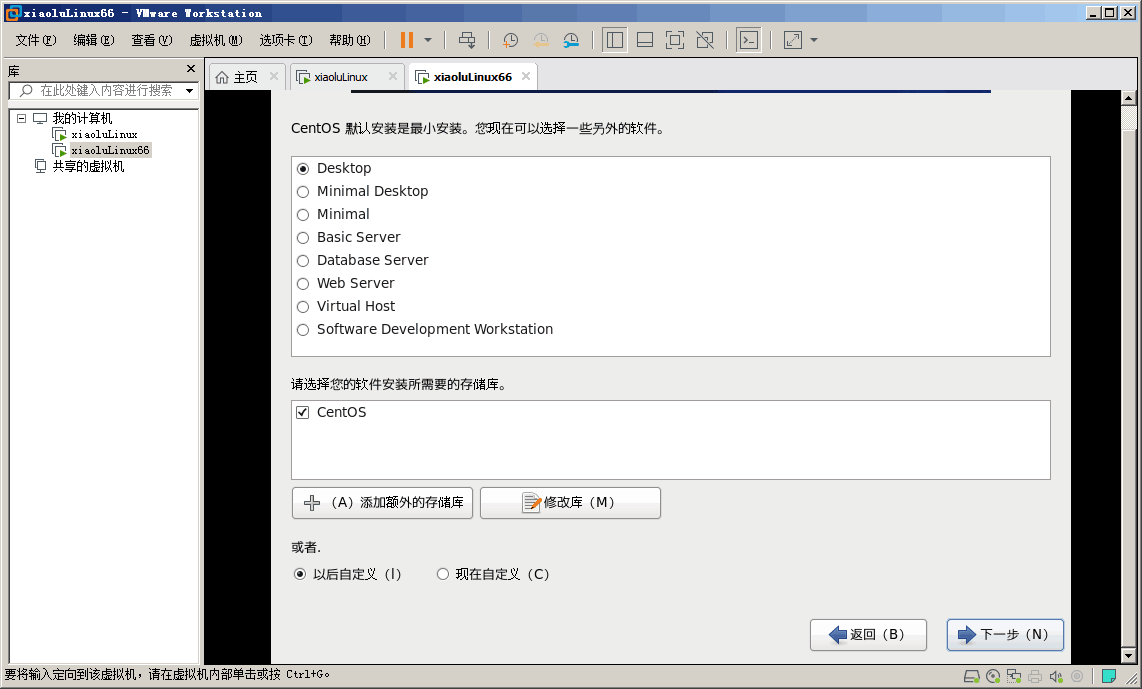The image size is (1142, 689).
Task: Open the 文件 menu
Action: pyautogui.click(x=36, y=40)
